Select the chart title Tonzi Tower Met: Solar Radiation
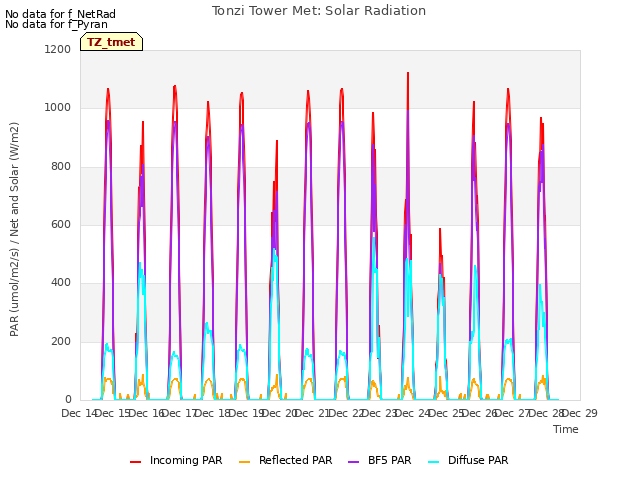This screenshot has width=640, height=480. 319,11
